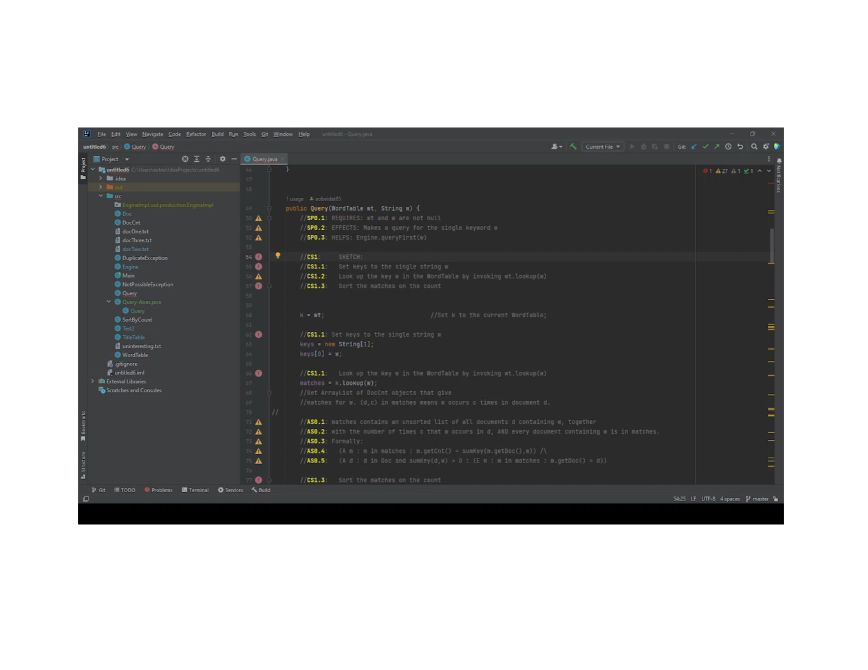Click Expand All in Project panel
This screenshot has height=670, width=868.
pos(197,159)
